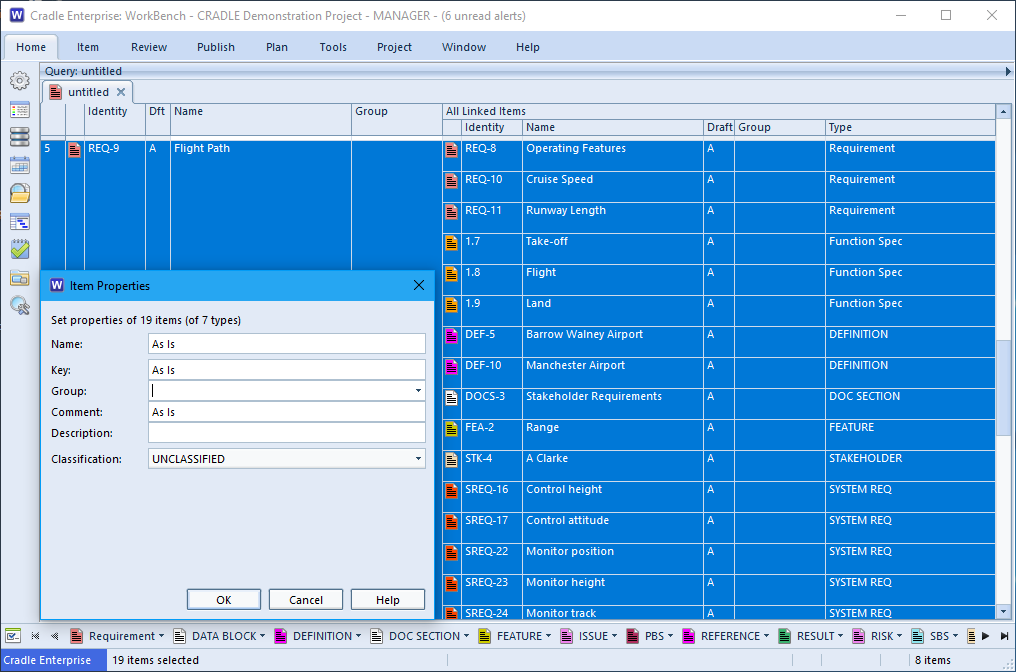The width and height of the screenshot is (1016, 672).
Task: Click the Description input field
Action: coord(286,433)
